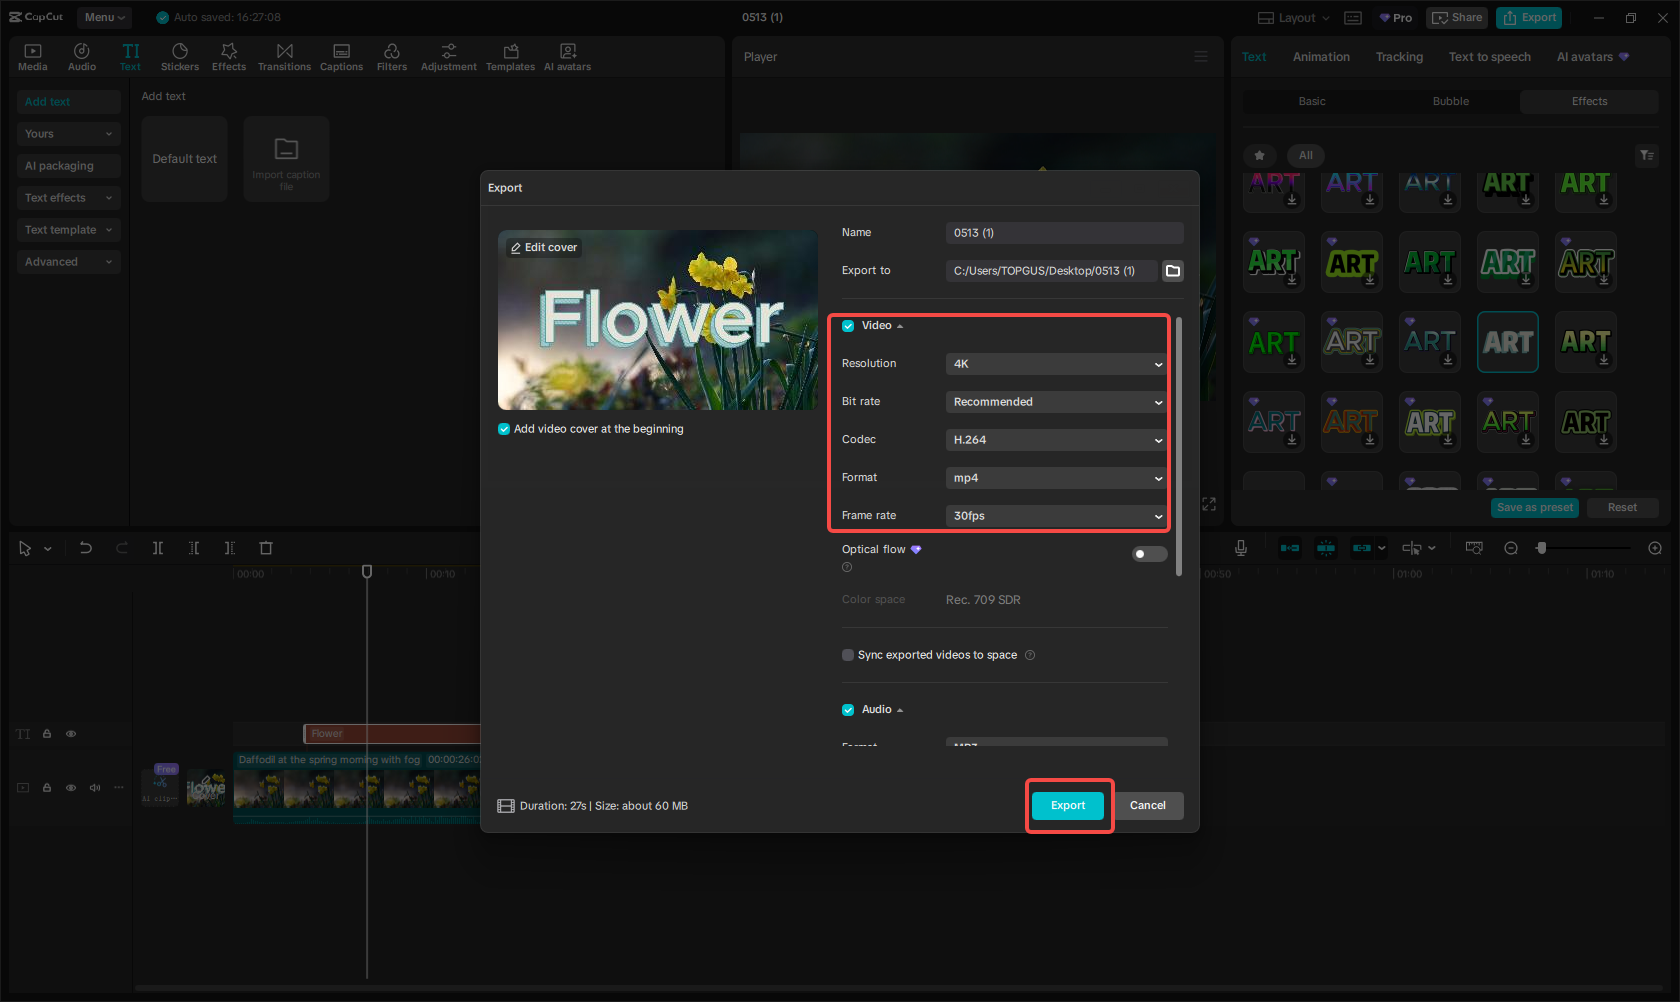The height and width of the screenshot is (1002, 1680).
Task: Select the Flower text clip on timeline
Action: [392, 734]
